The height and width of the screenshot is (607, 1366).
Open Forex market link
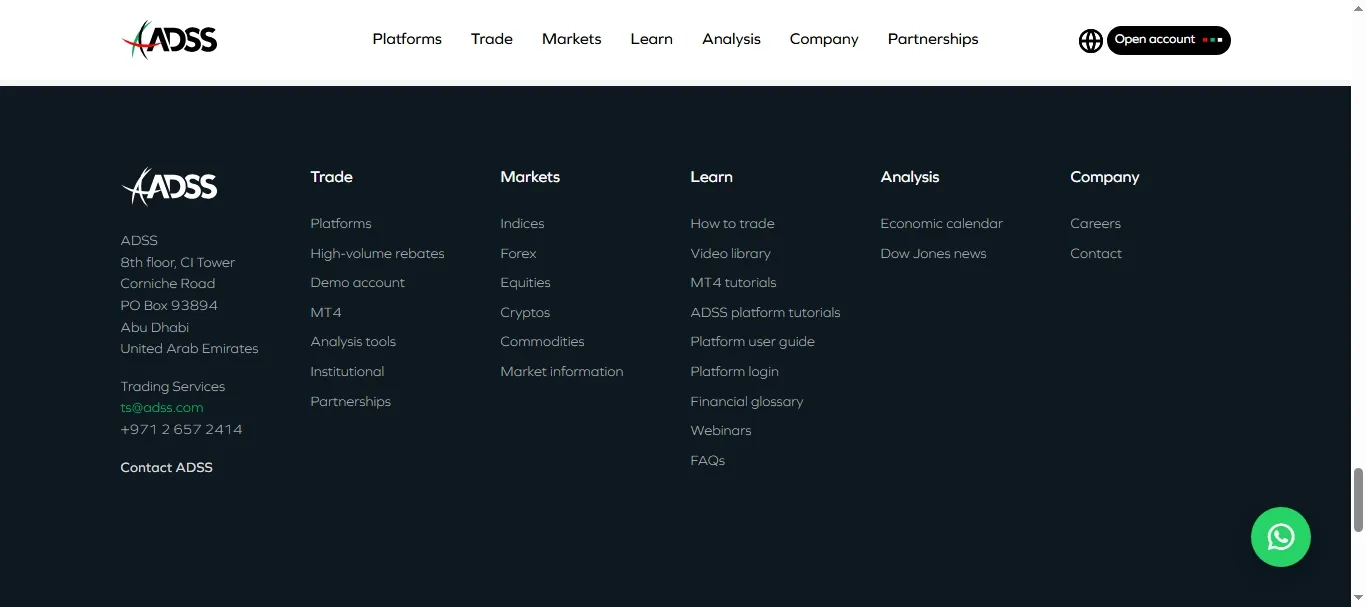click(x=518, y=253)
